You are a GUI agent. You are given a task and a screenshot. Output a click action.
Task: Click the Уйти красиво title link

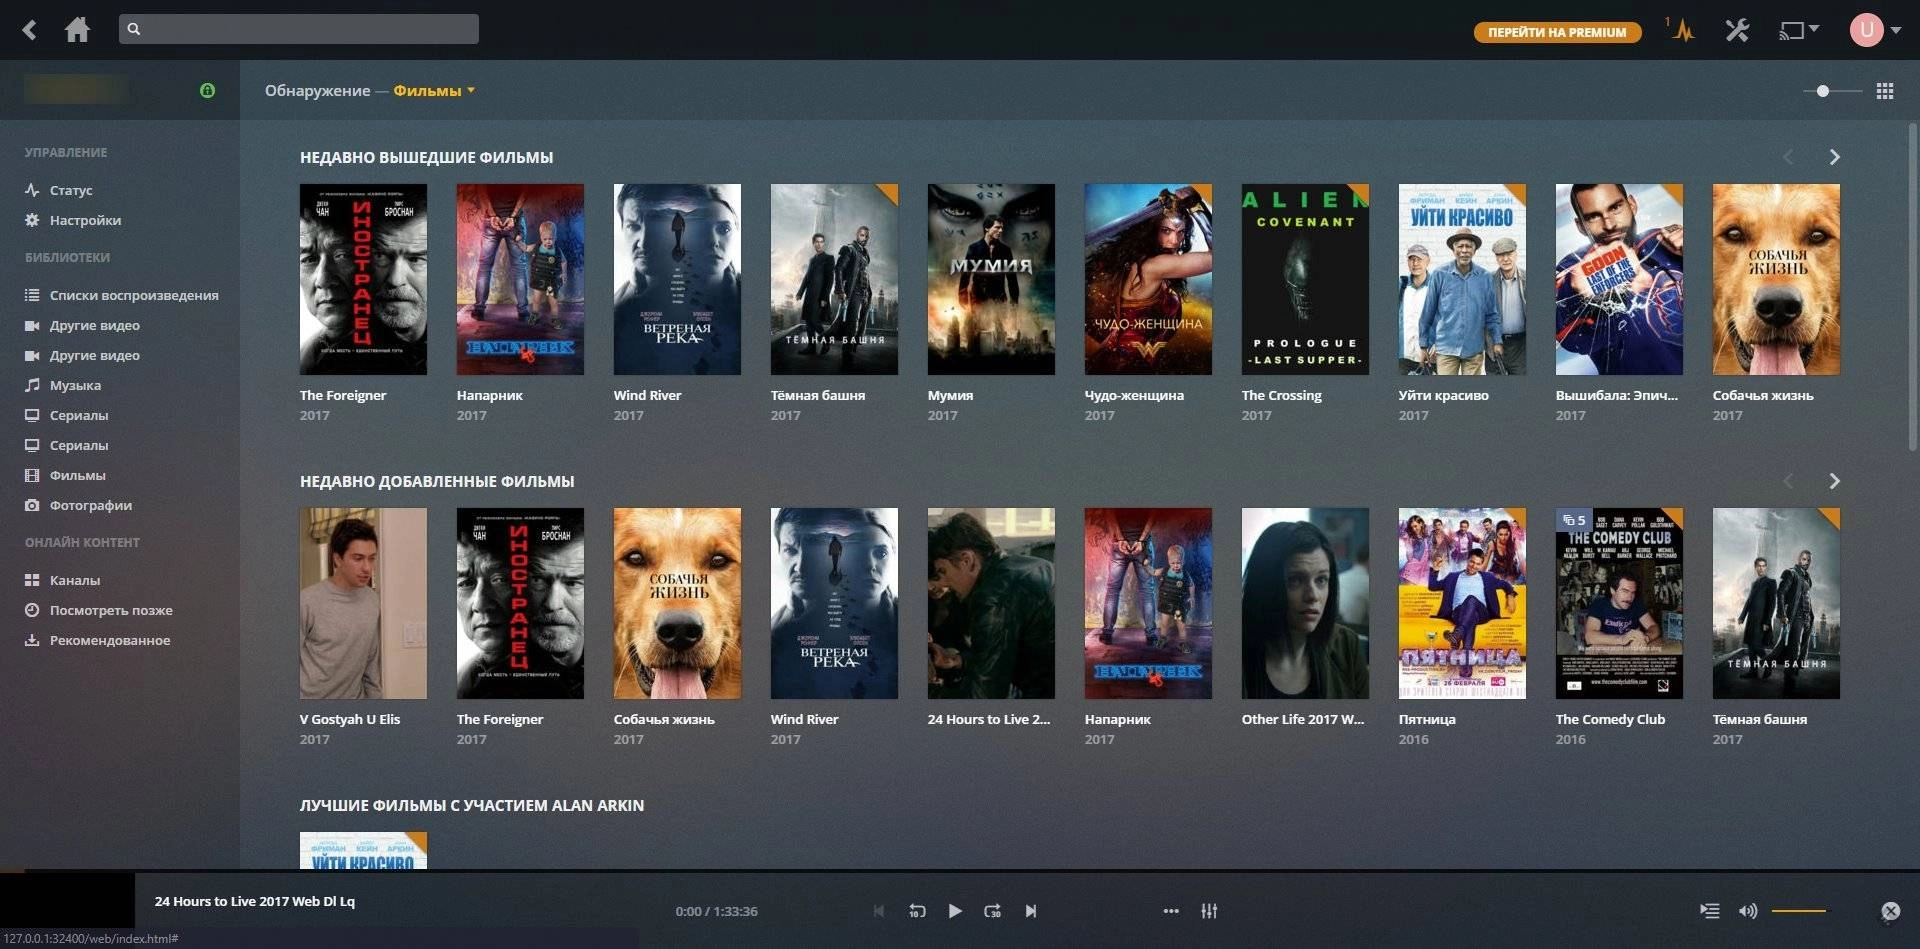point(1443,395)
